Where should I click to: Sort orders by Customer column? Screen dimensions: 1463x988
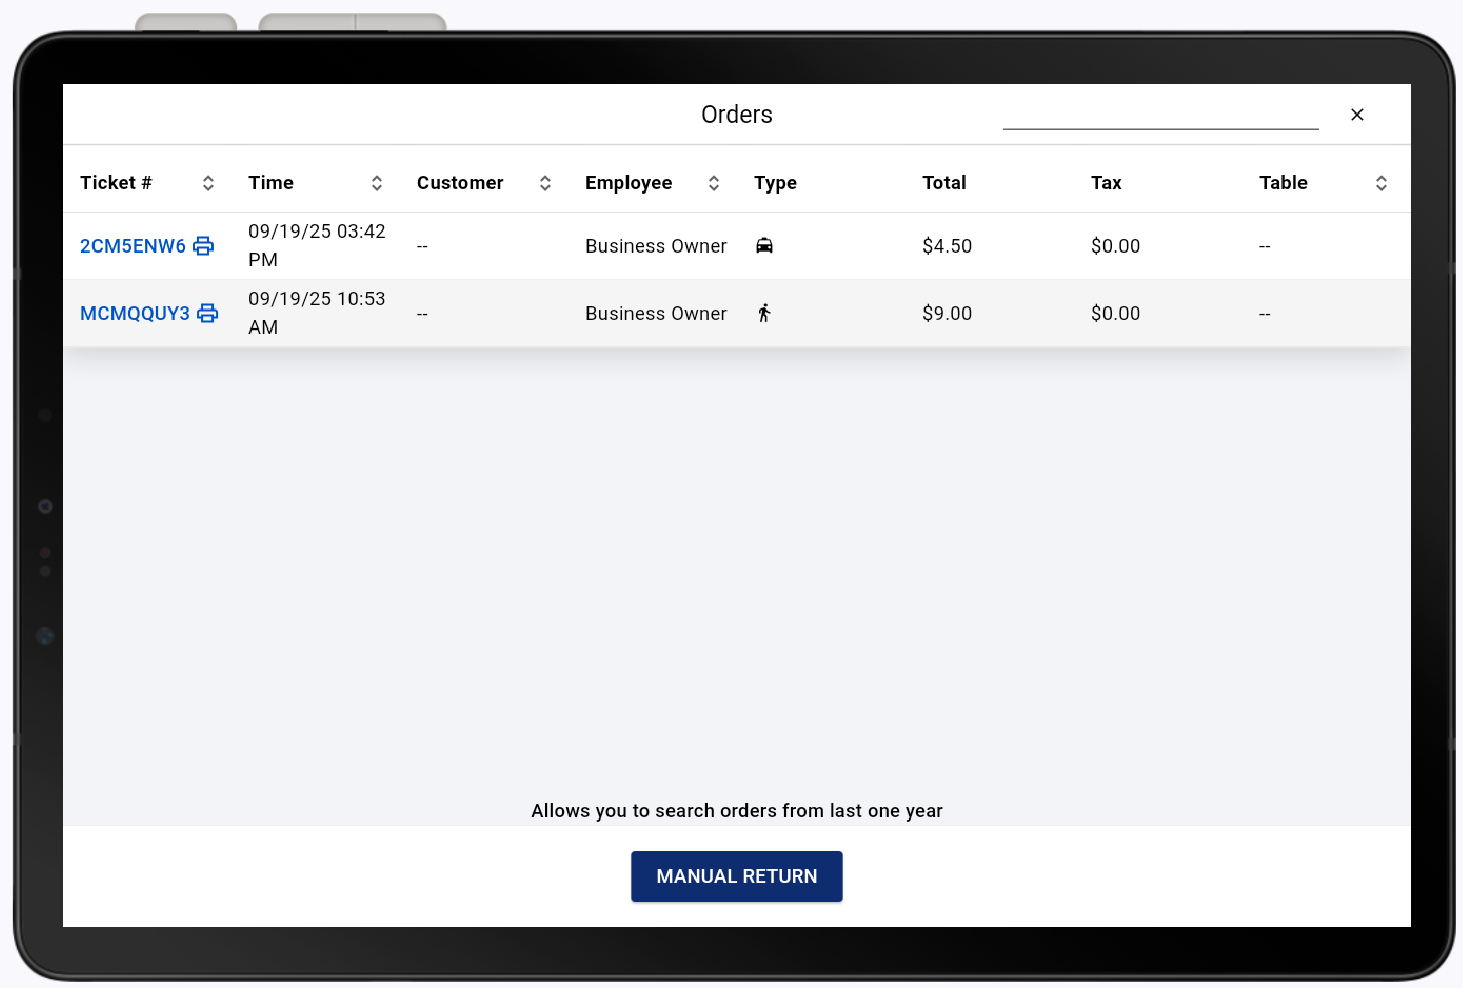pyautogui.click(x=546, y=183)
